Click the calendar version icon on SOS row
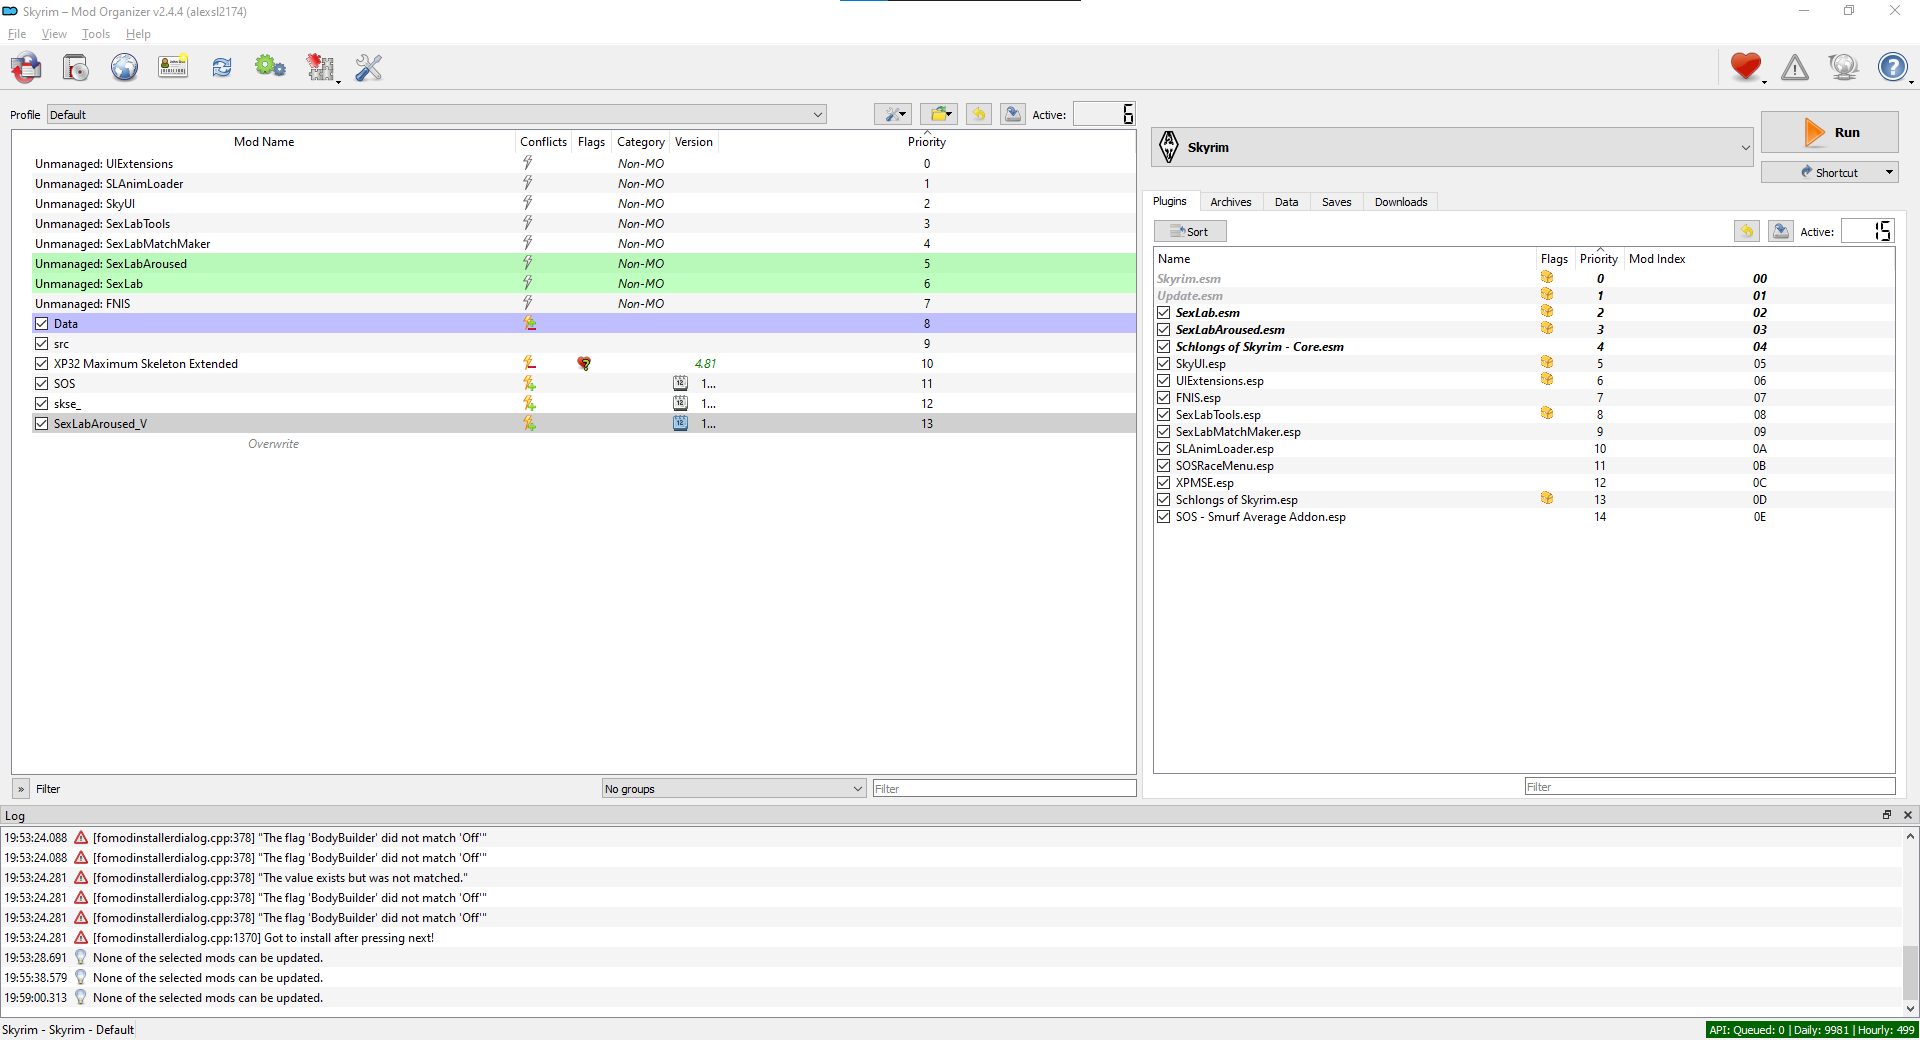 (681, 383)
